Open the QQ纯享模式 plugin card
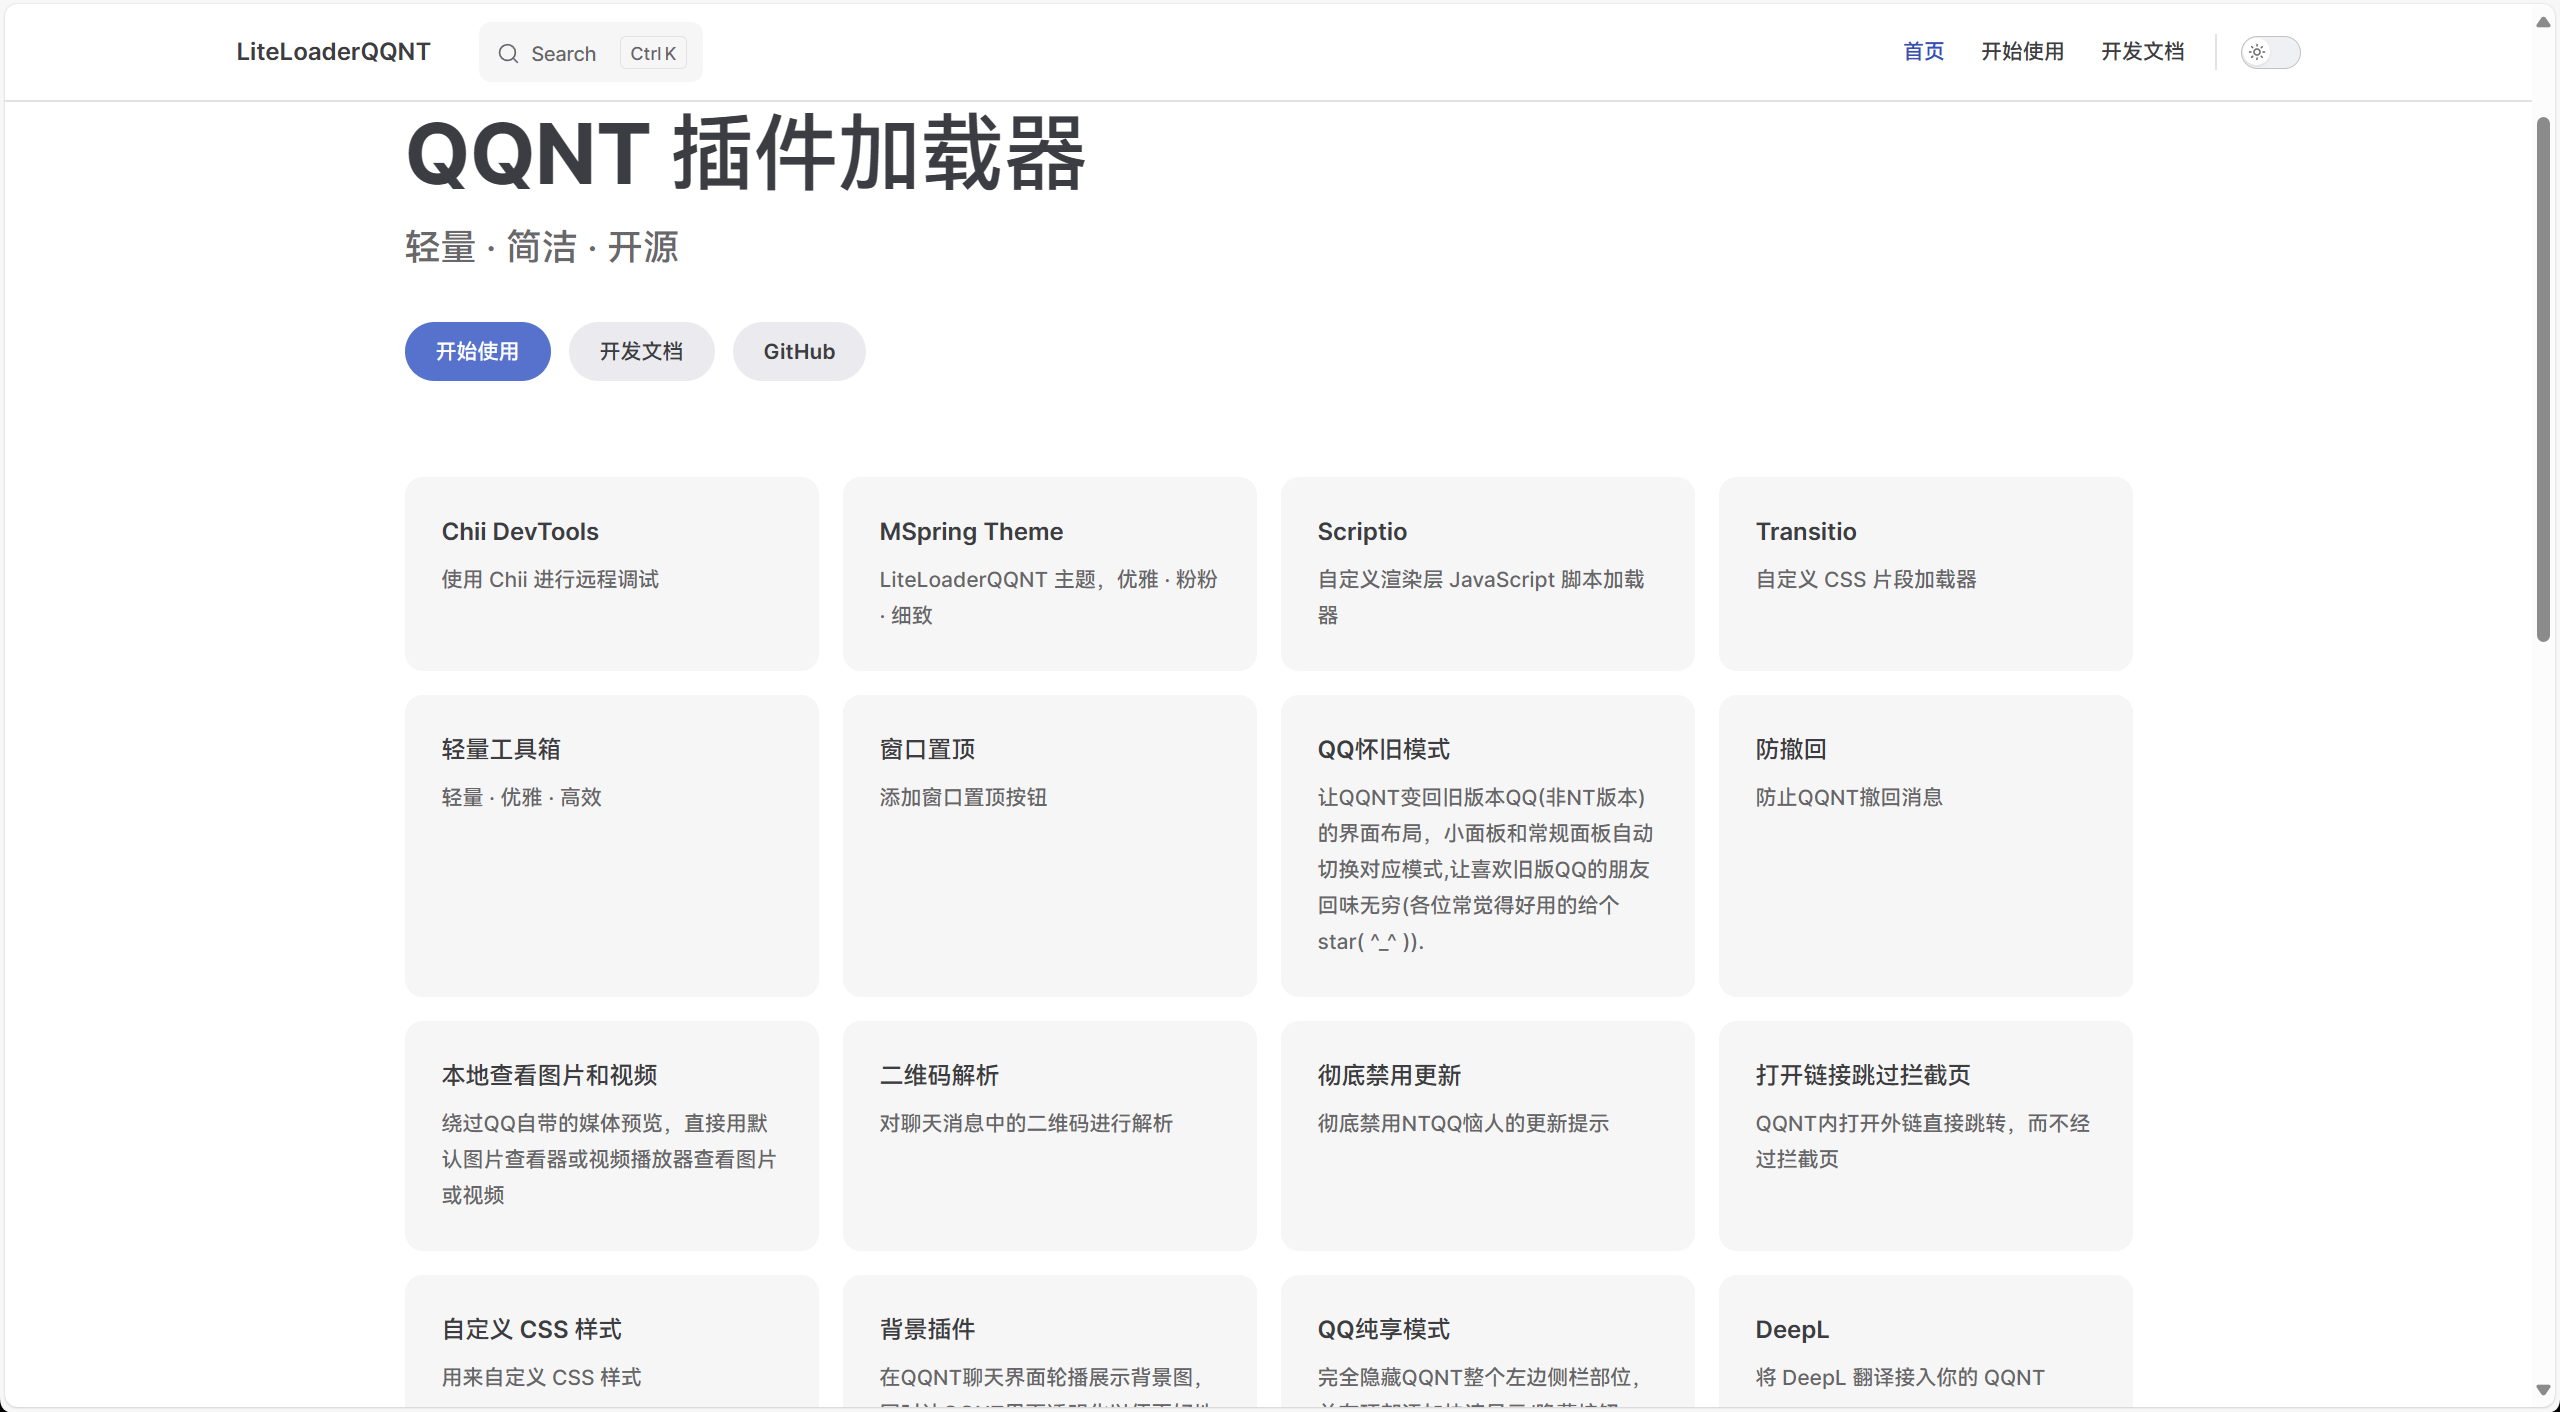Screen dimensions: 2560x1412 point(1487,1341)
